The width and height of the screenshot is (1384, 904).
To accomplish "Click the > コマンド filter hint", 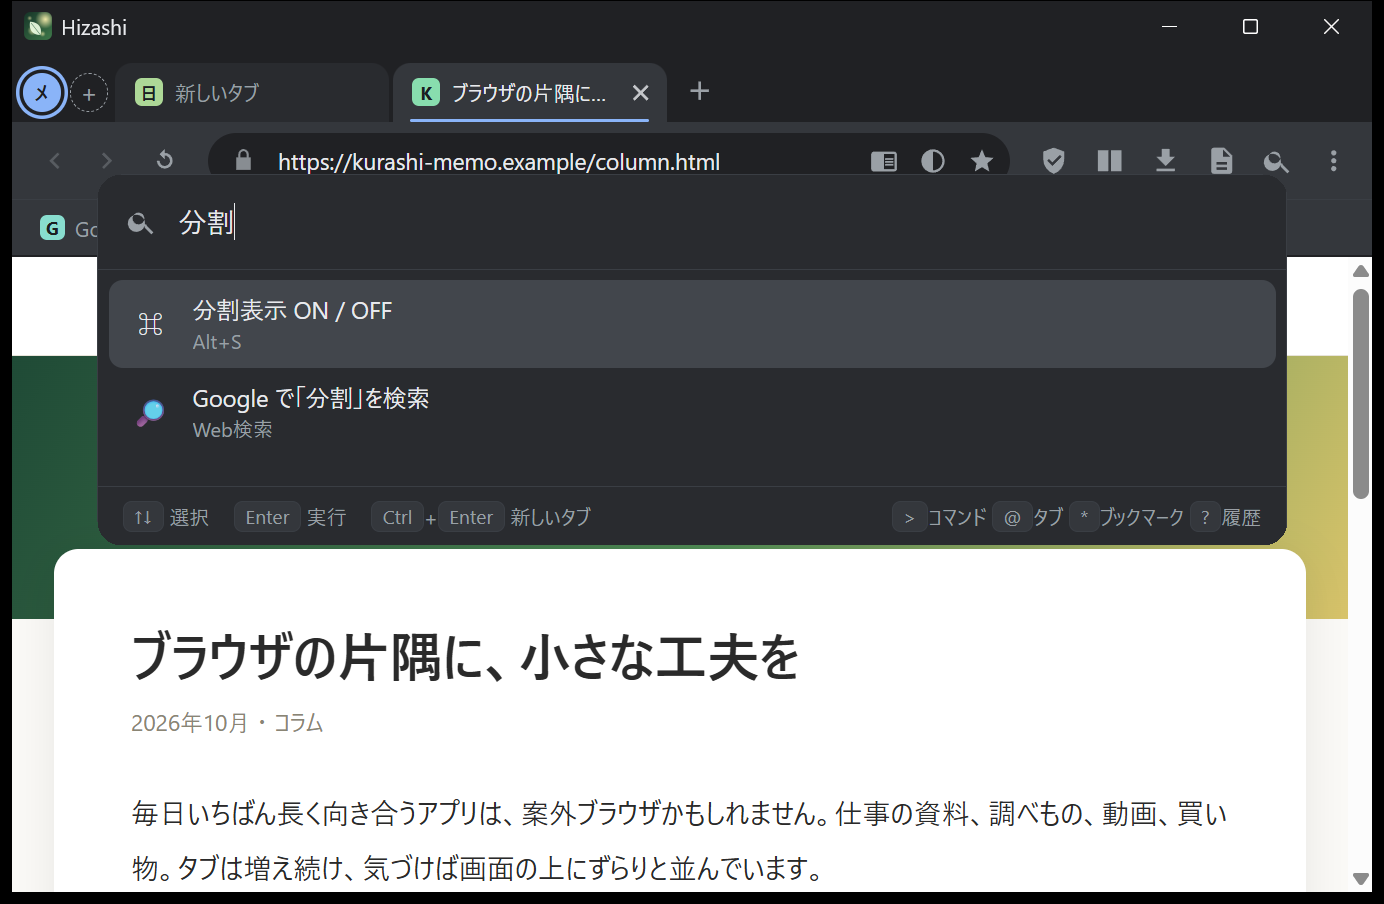I will 939,517.
